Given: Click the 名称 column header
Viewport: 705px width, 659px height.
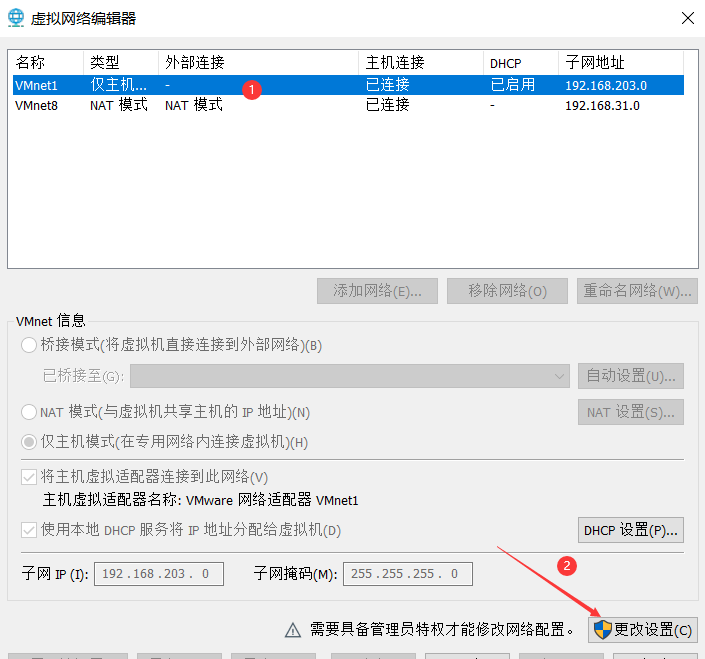Looking at the screenshot, I should 48,62.
